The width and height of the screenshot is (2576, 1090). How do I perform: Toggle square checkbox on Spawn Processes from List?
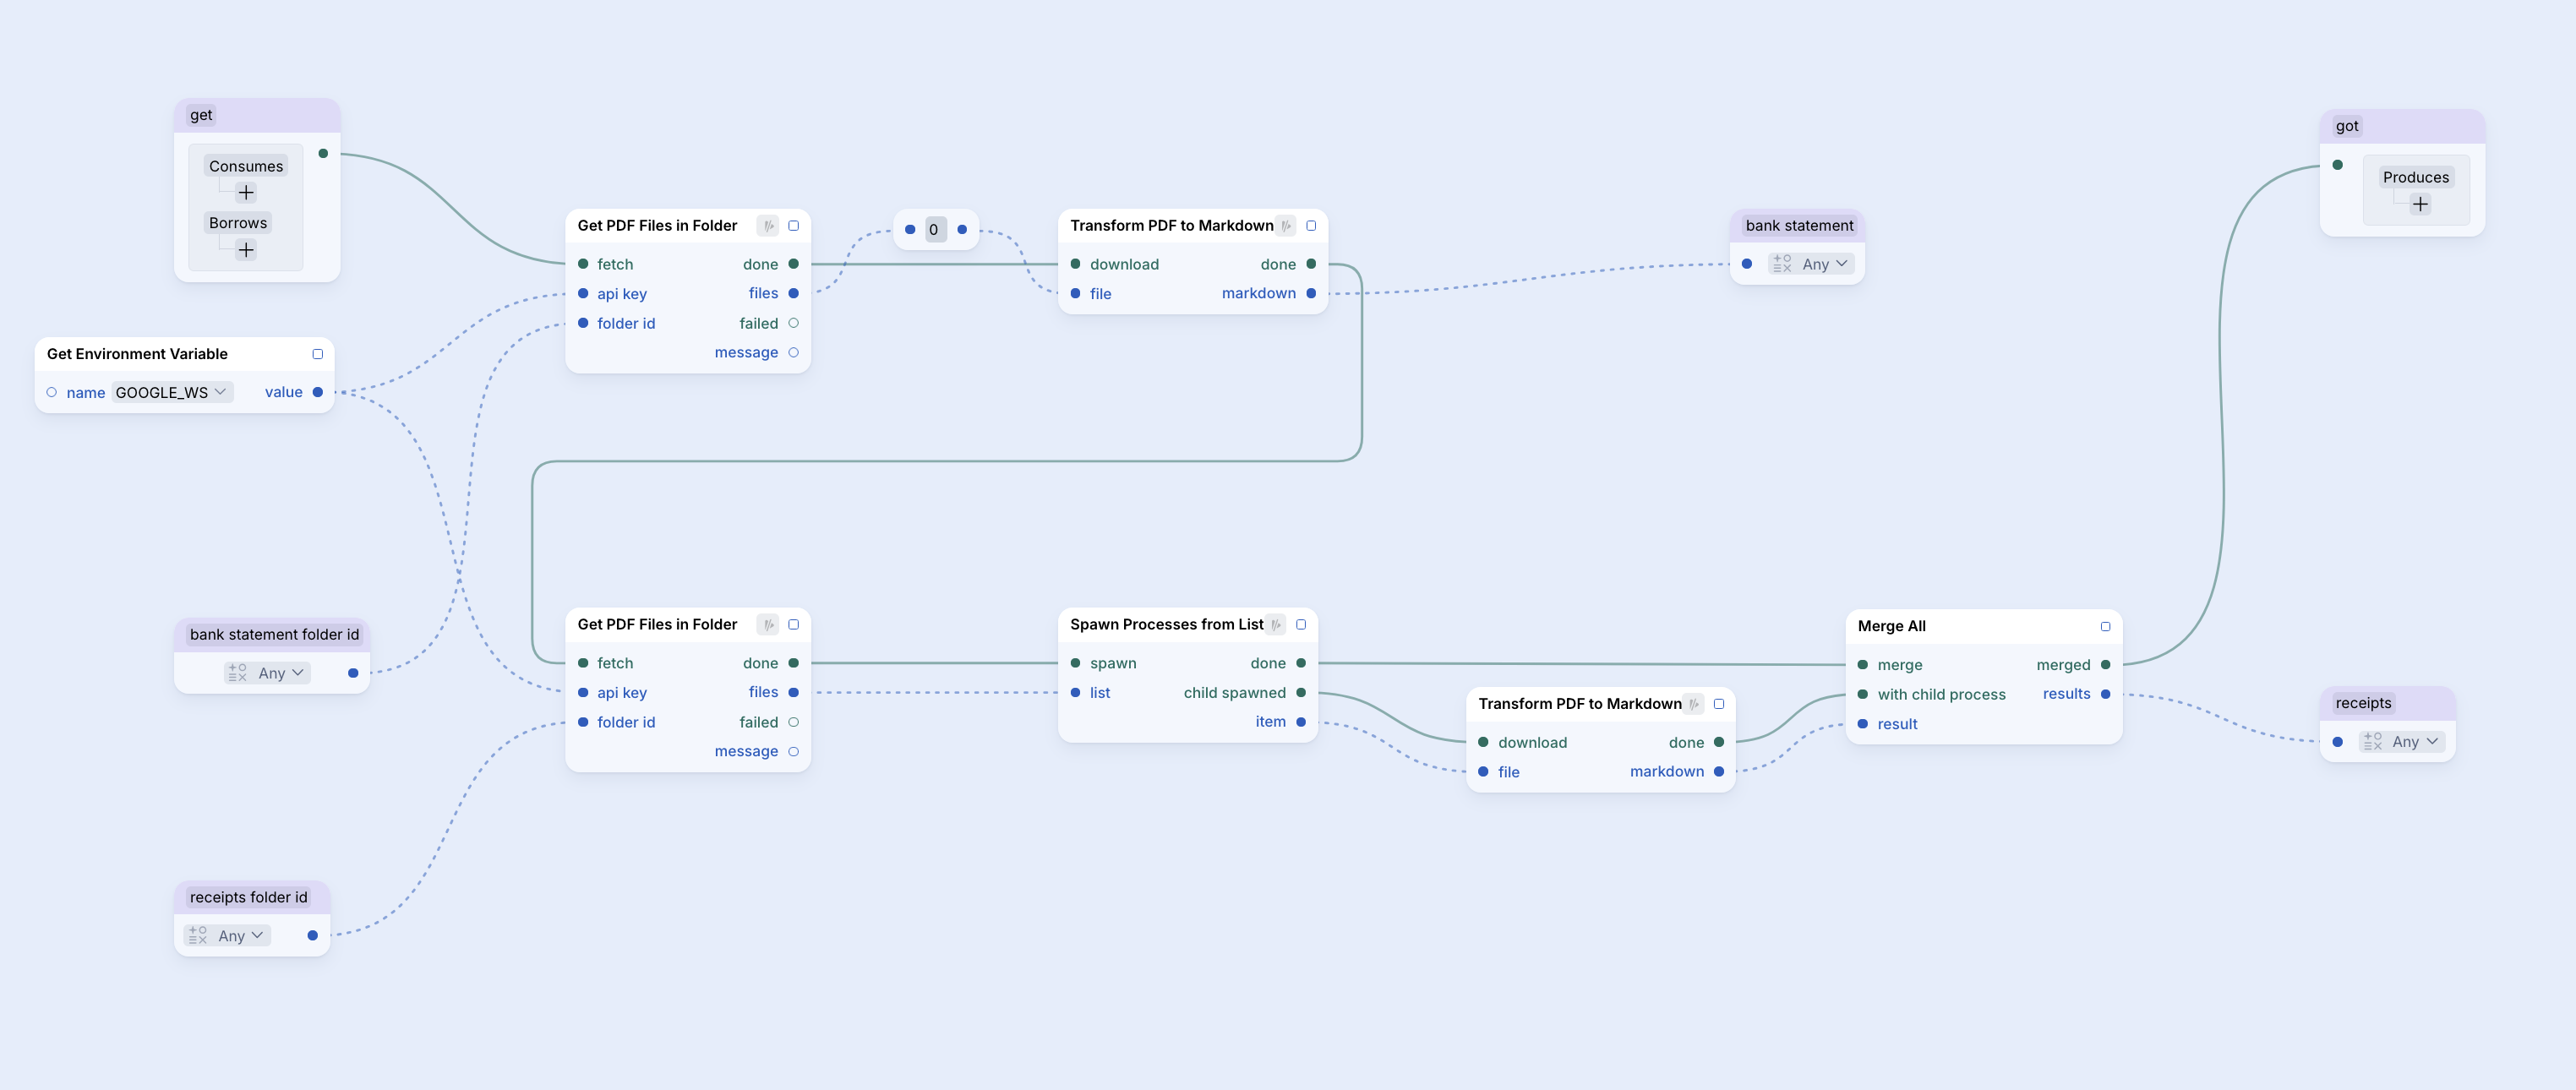1302,625
